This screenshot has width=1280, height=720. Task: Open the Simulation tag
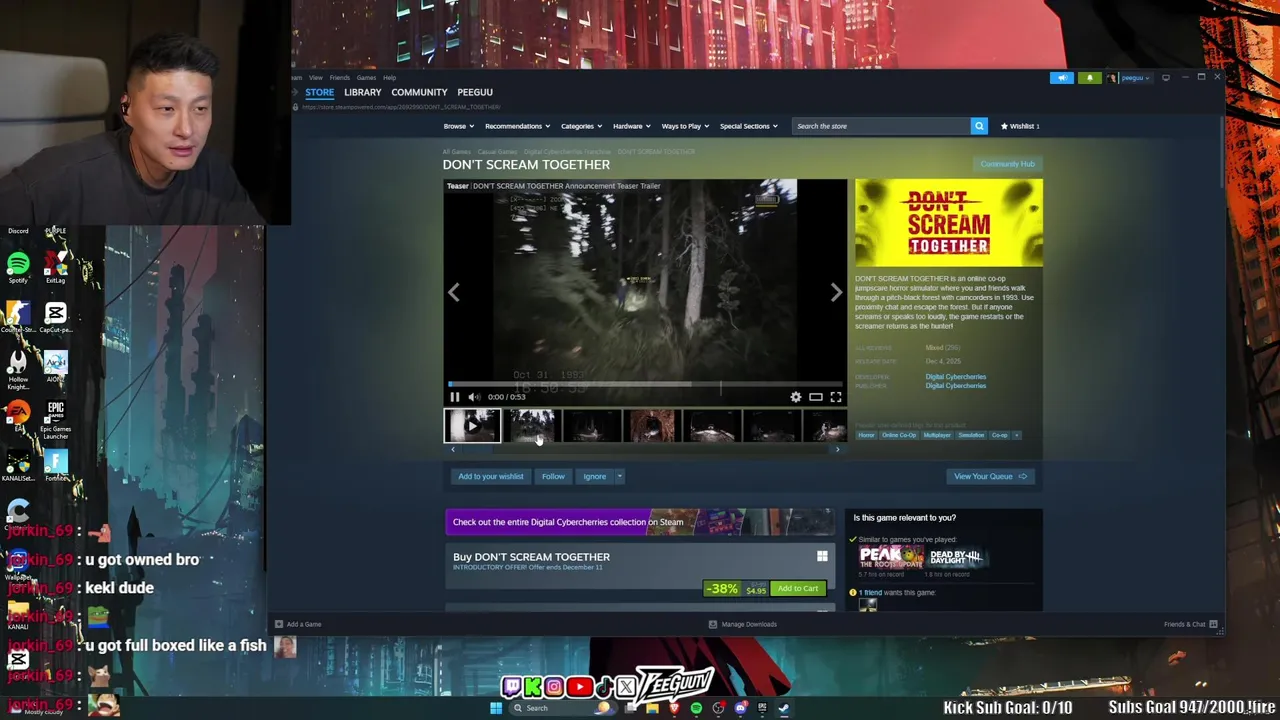tap(971, 435)
